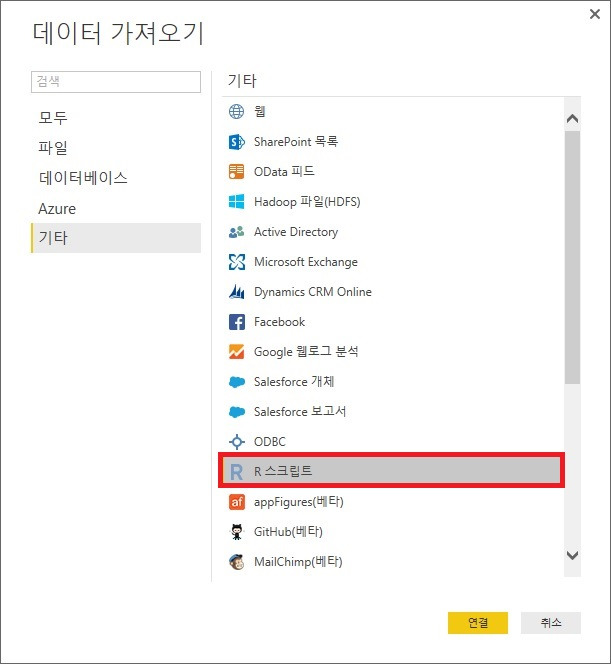Choose the 웹 text label
The image size is (611, 664).
tap(260, 112)
